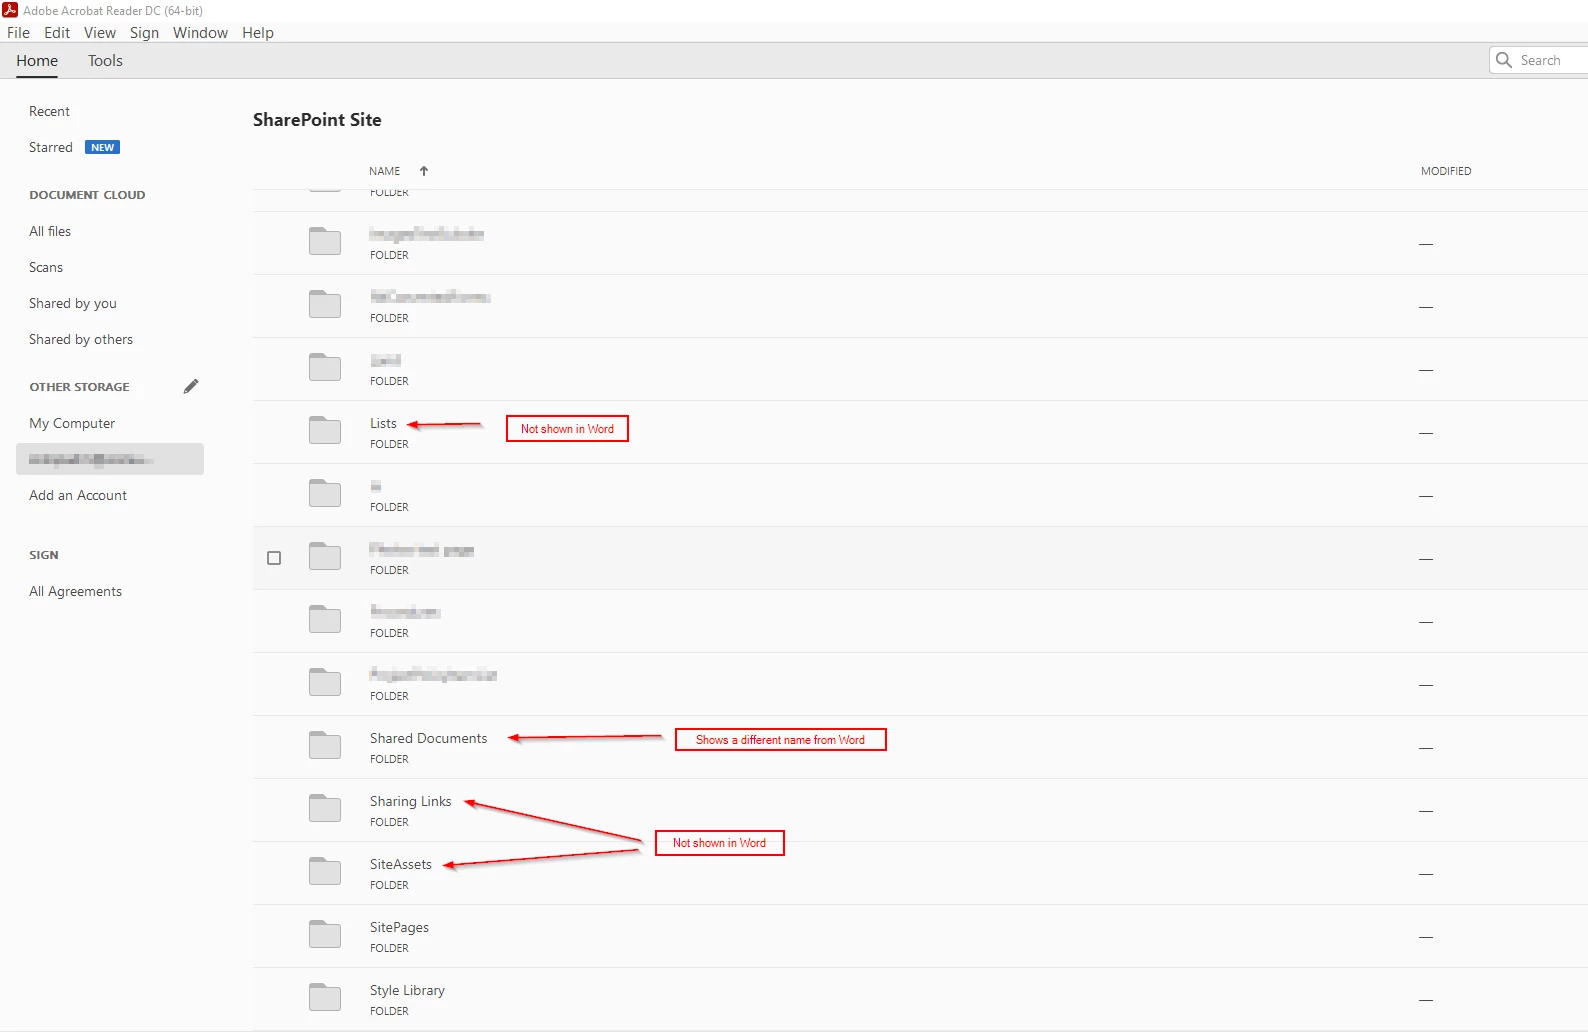The width and height of the screenshot is (1588, 1032).
Task: Click the sort ascending arrow next to NAME
Action: pos(424,171)
